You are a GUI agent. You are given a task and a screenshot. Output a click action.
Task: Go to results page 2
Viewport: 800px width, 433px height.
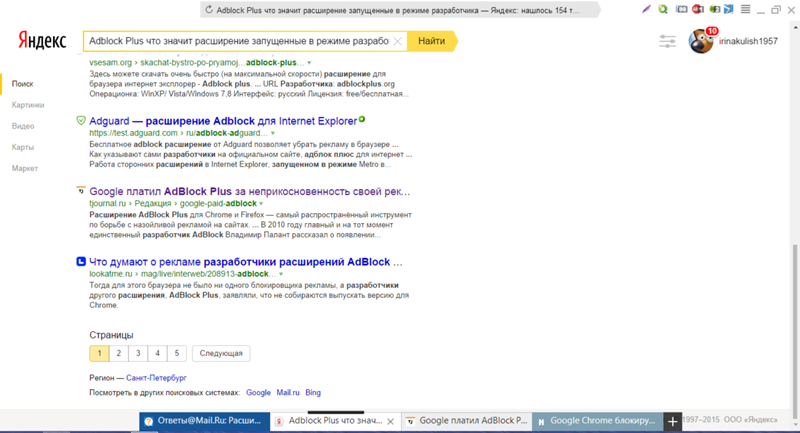pyautogui.click(x=118, y=353)
